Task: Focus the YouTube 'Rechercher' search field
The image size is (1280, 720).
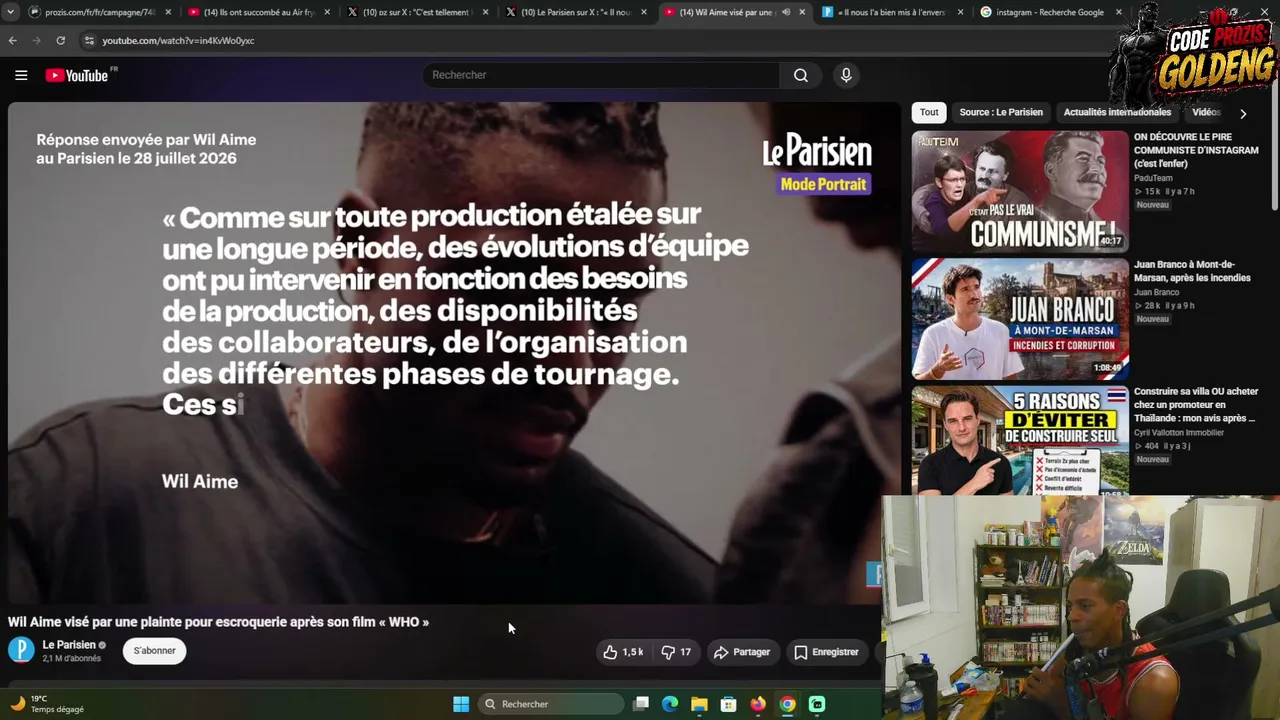Action: pyautogui.click(x=601, y=75)
